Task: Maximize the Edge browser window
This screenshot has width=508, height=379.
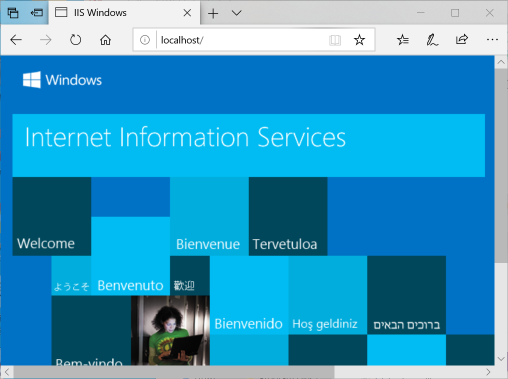Action: 455,13
